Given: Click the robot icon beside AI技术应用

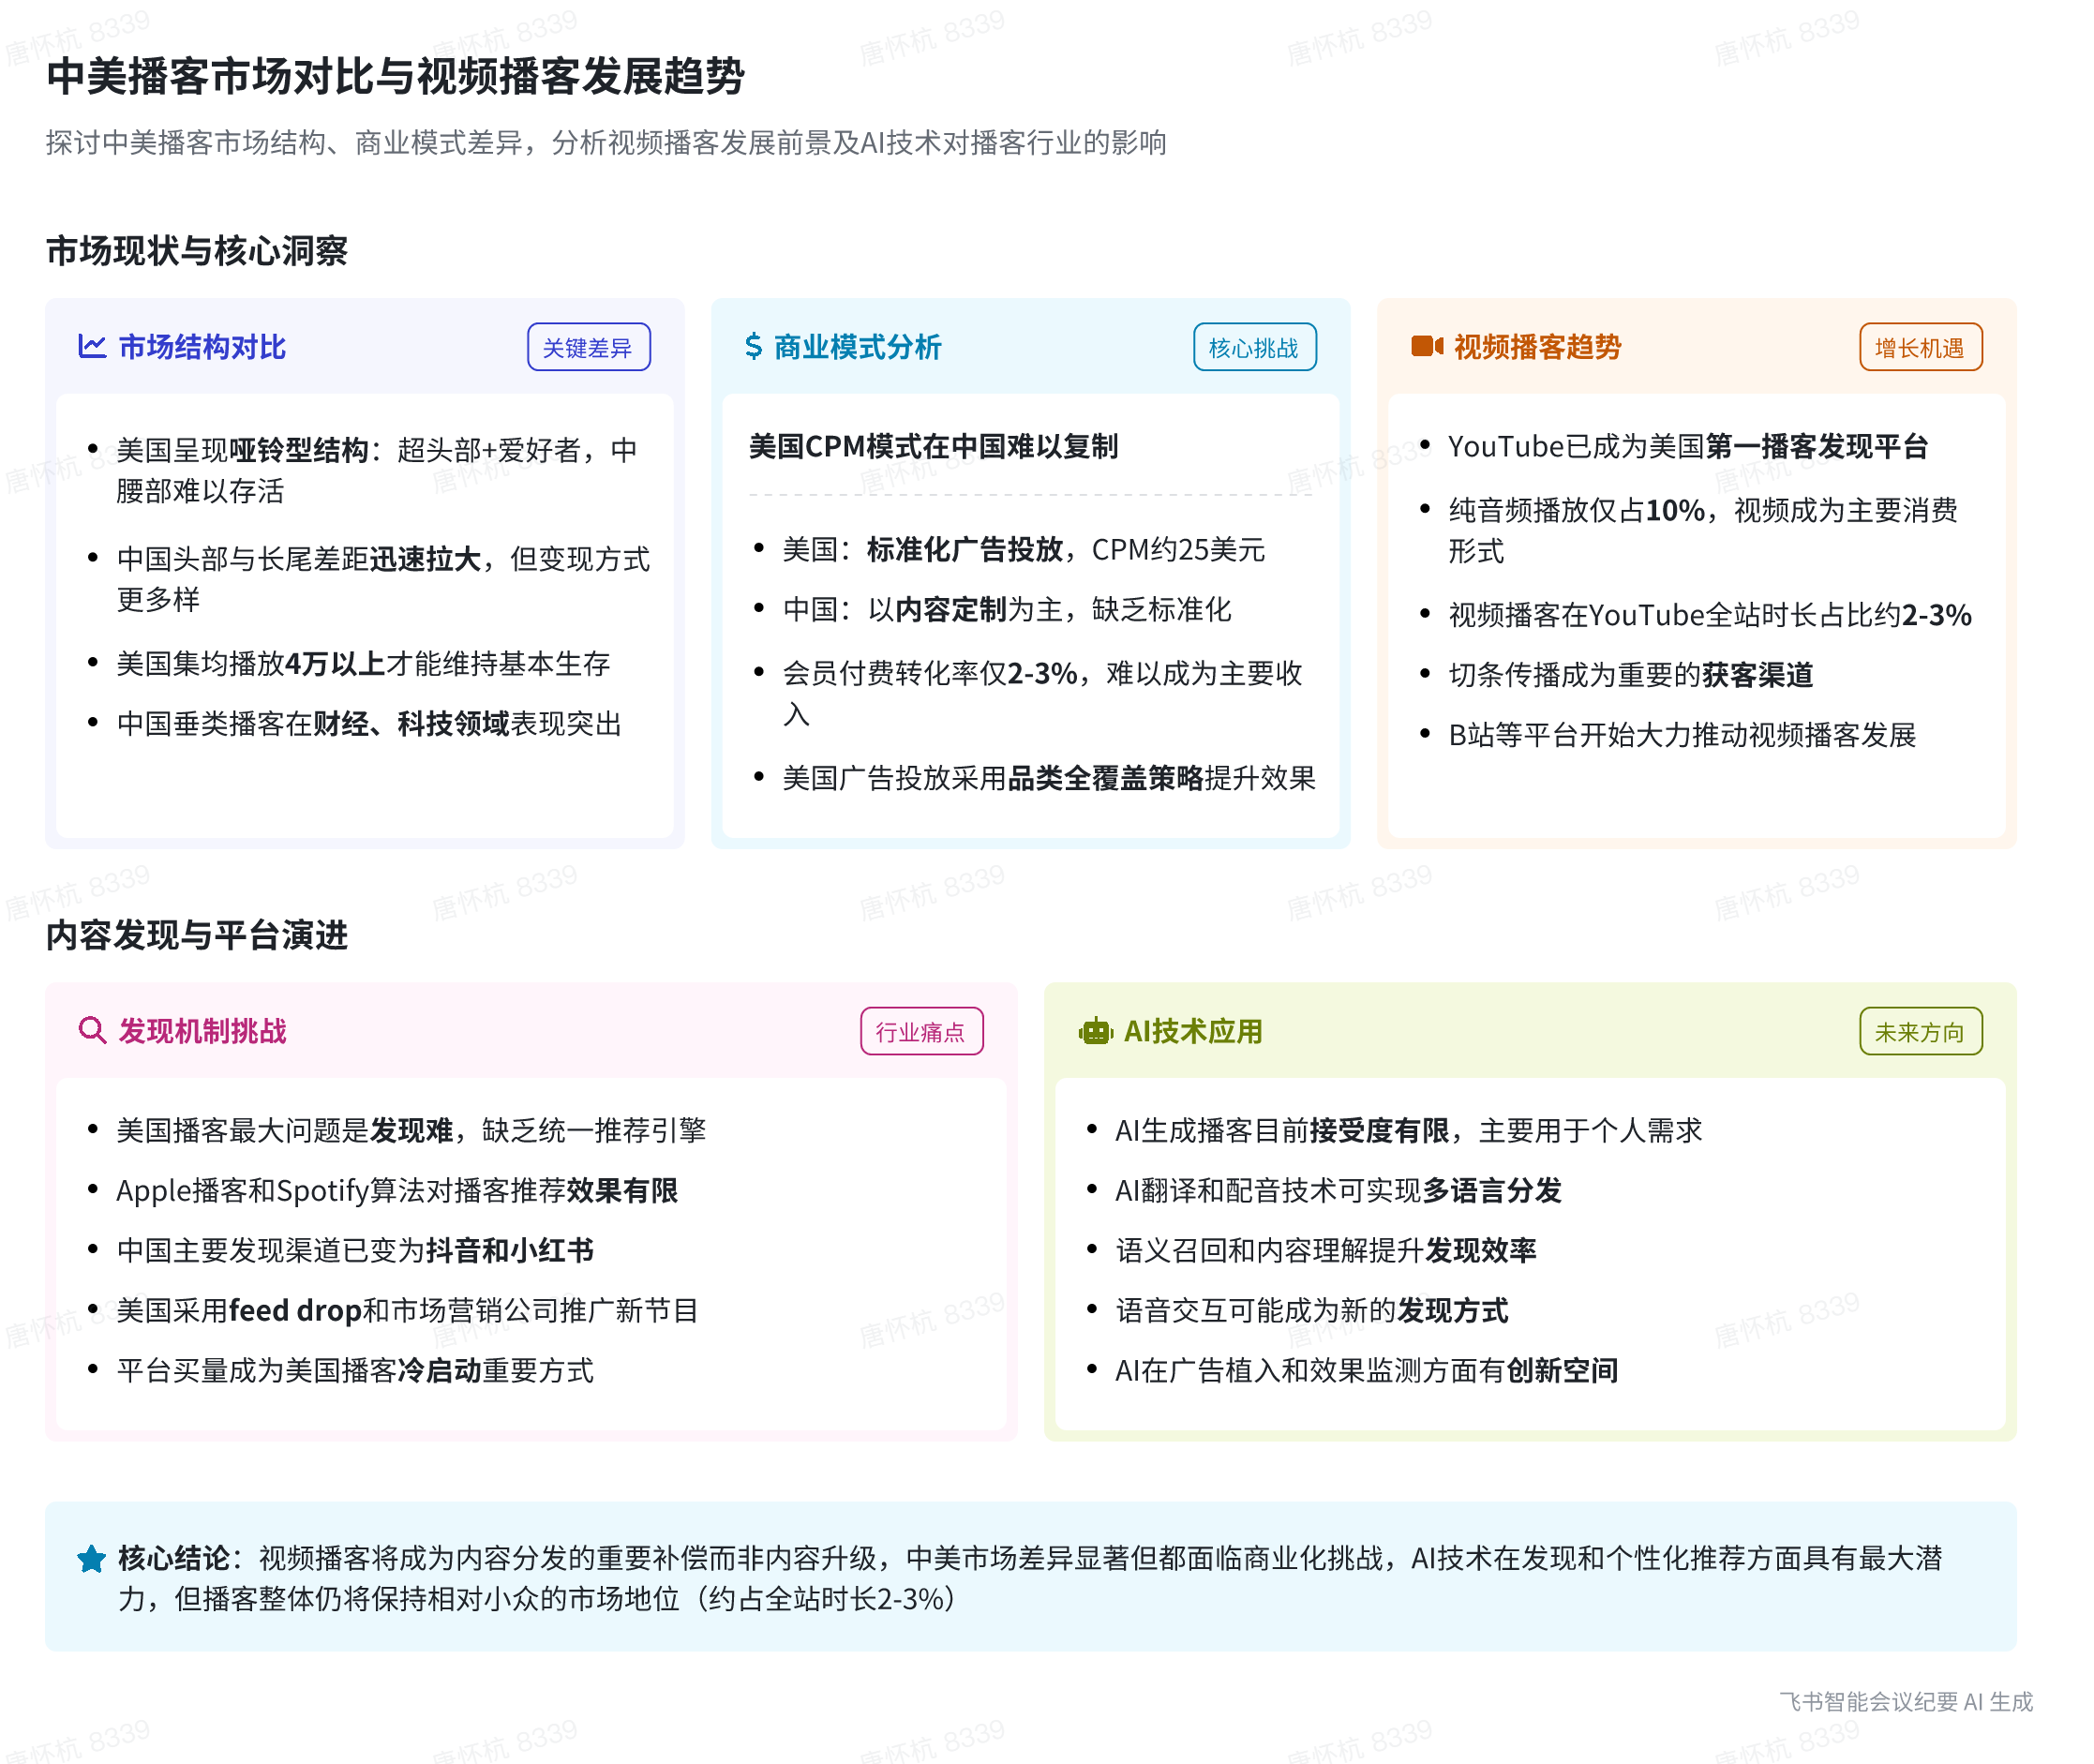Looking at the screenshot, I should click(1095, 1031).
